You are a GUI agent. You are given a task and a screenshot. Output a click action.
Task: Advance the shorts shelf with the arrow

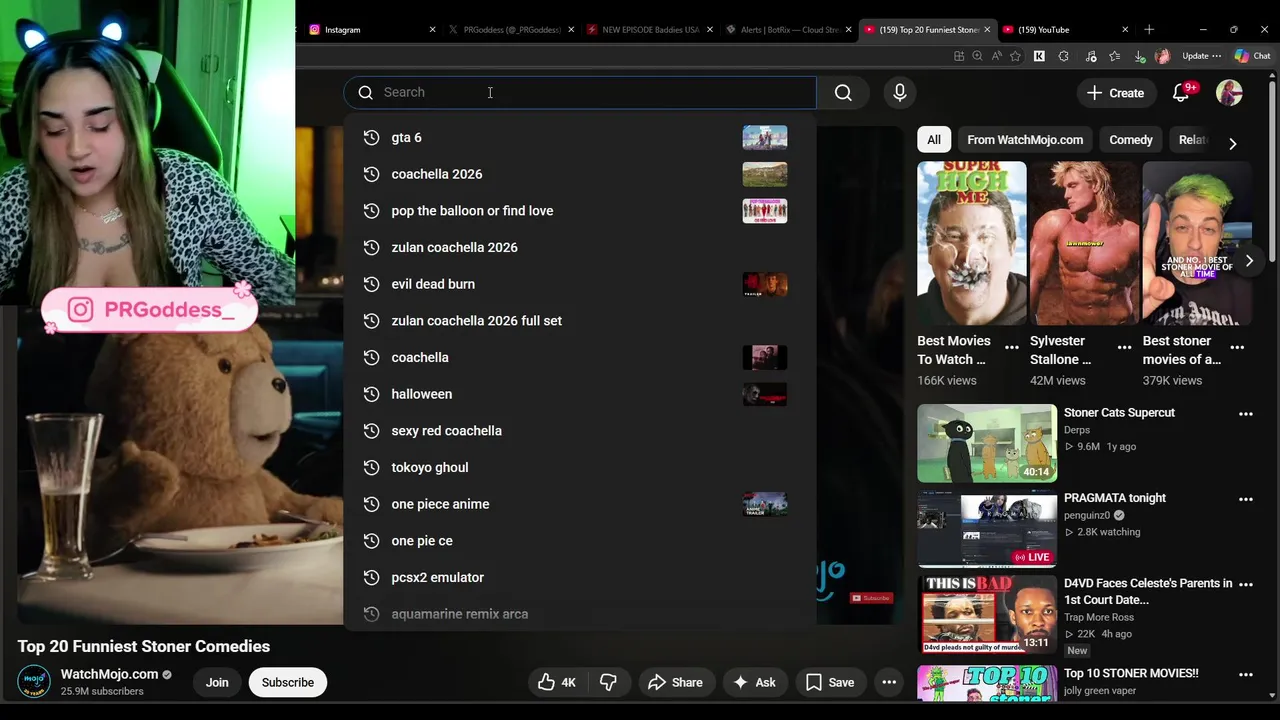[x=1249, y=261]
